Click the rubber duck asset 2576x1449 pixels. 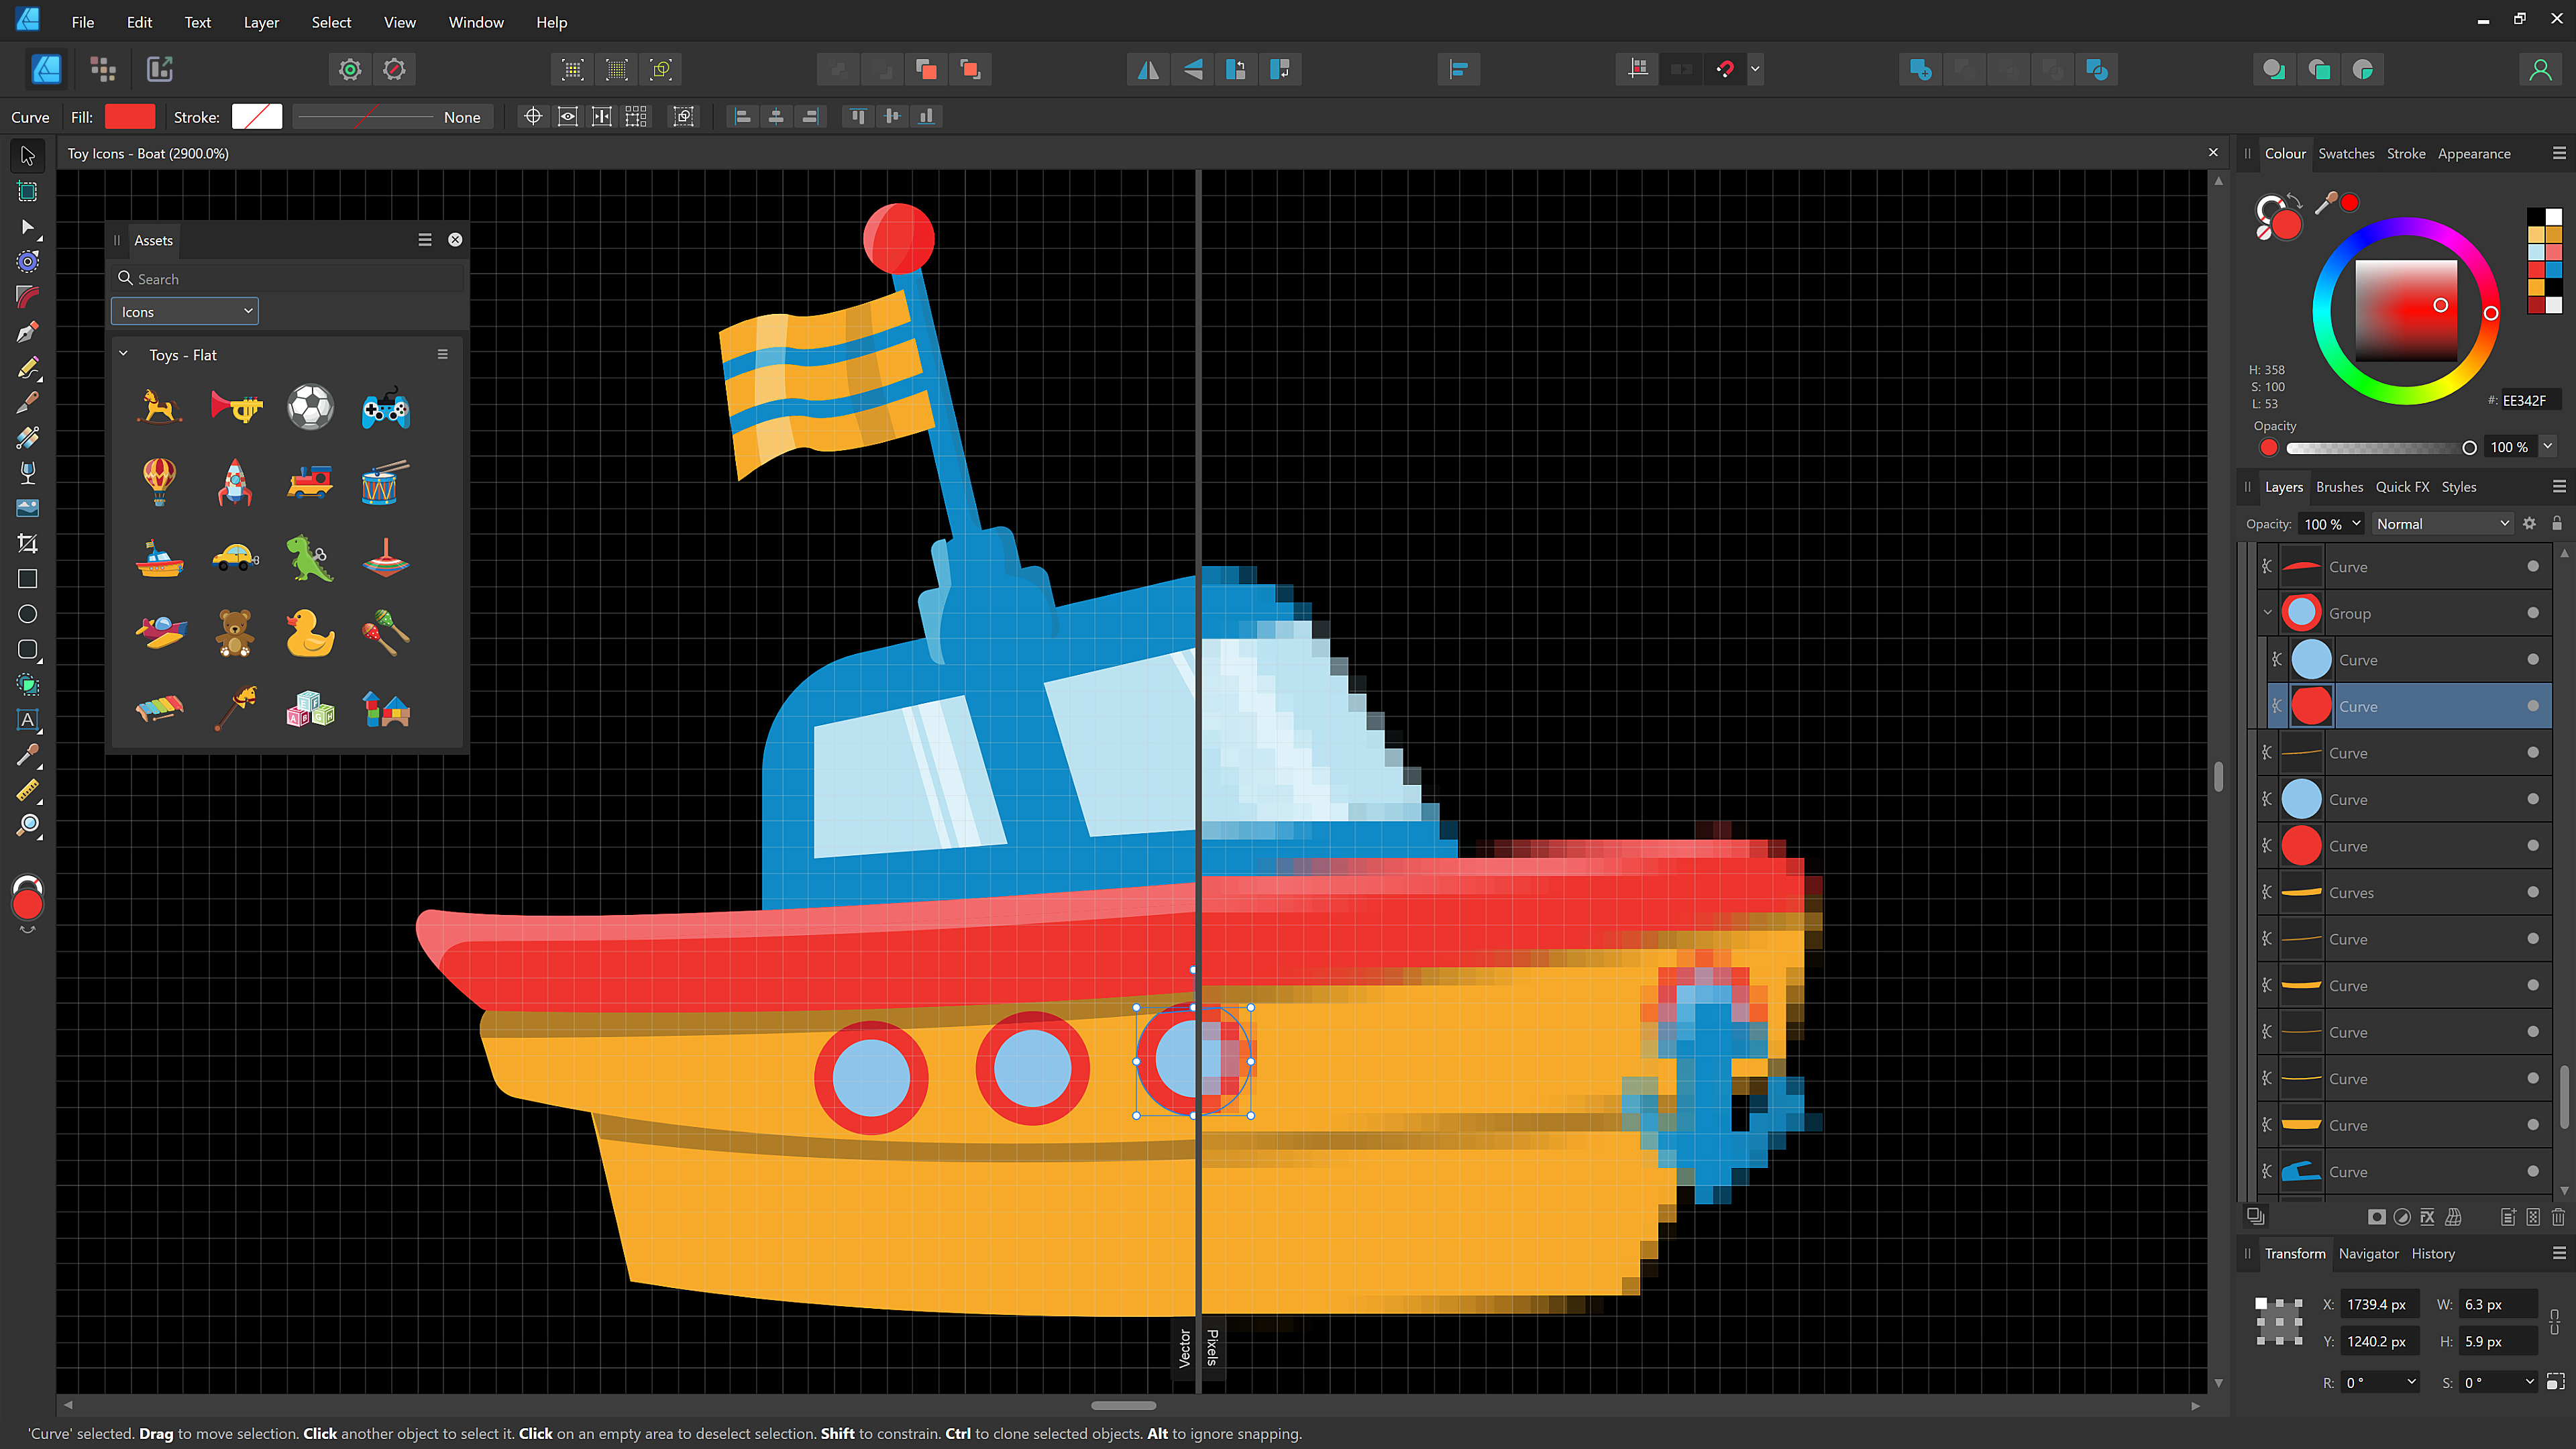pyautogui.click(x=310, y=634)
